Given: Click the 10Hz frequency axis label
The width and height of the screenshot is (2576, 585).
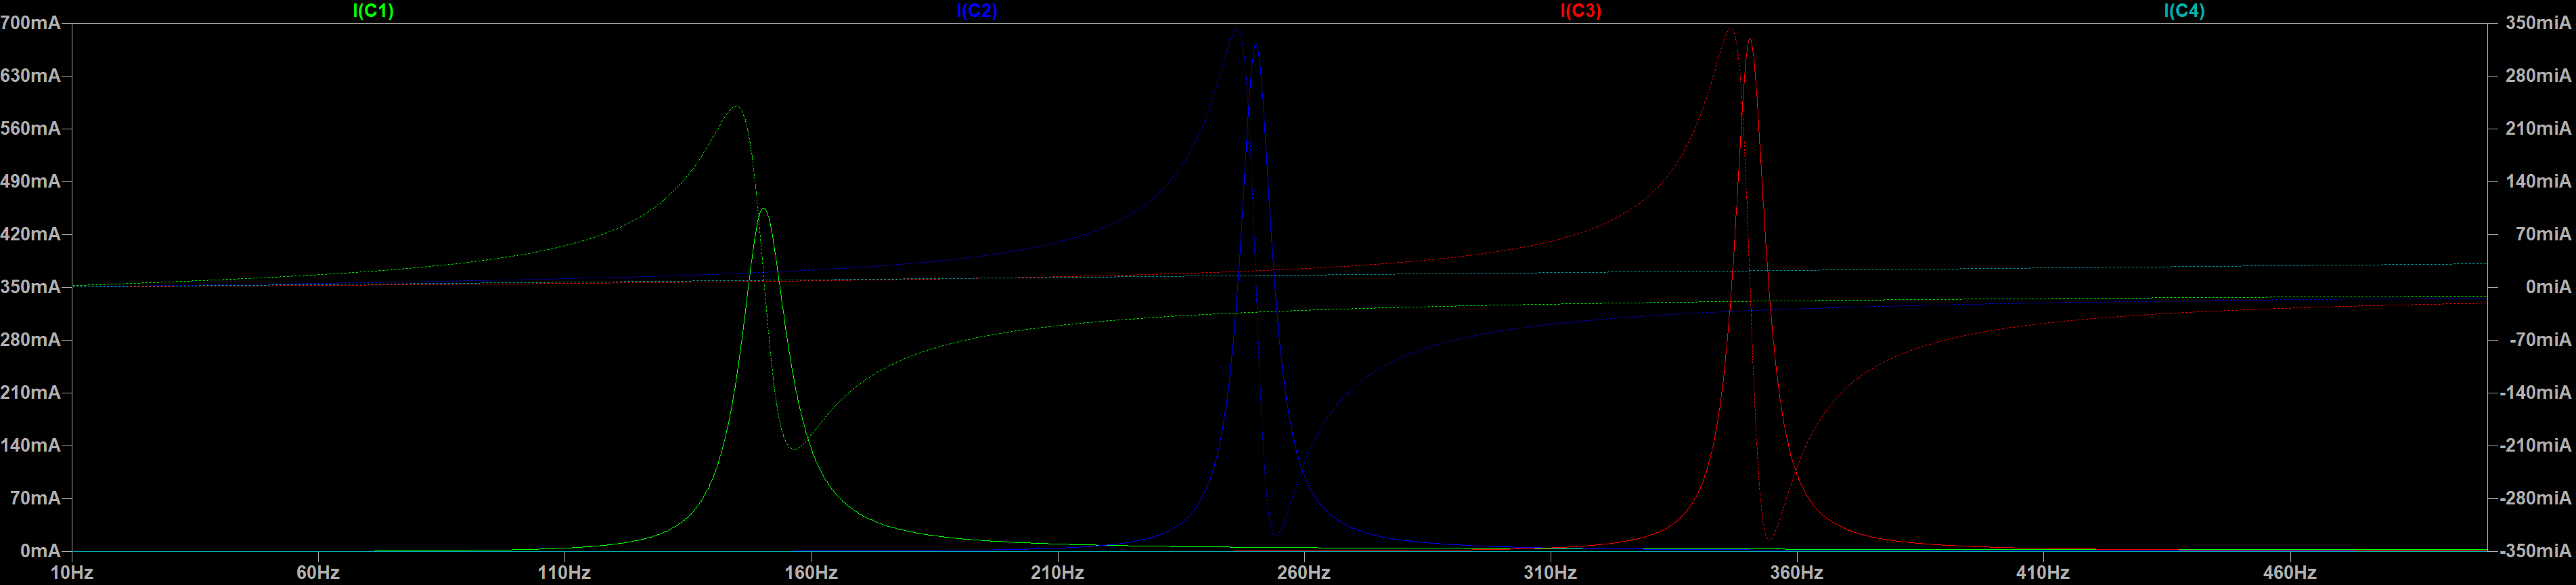Looking at the screenshot, I should [72, 573].
